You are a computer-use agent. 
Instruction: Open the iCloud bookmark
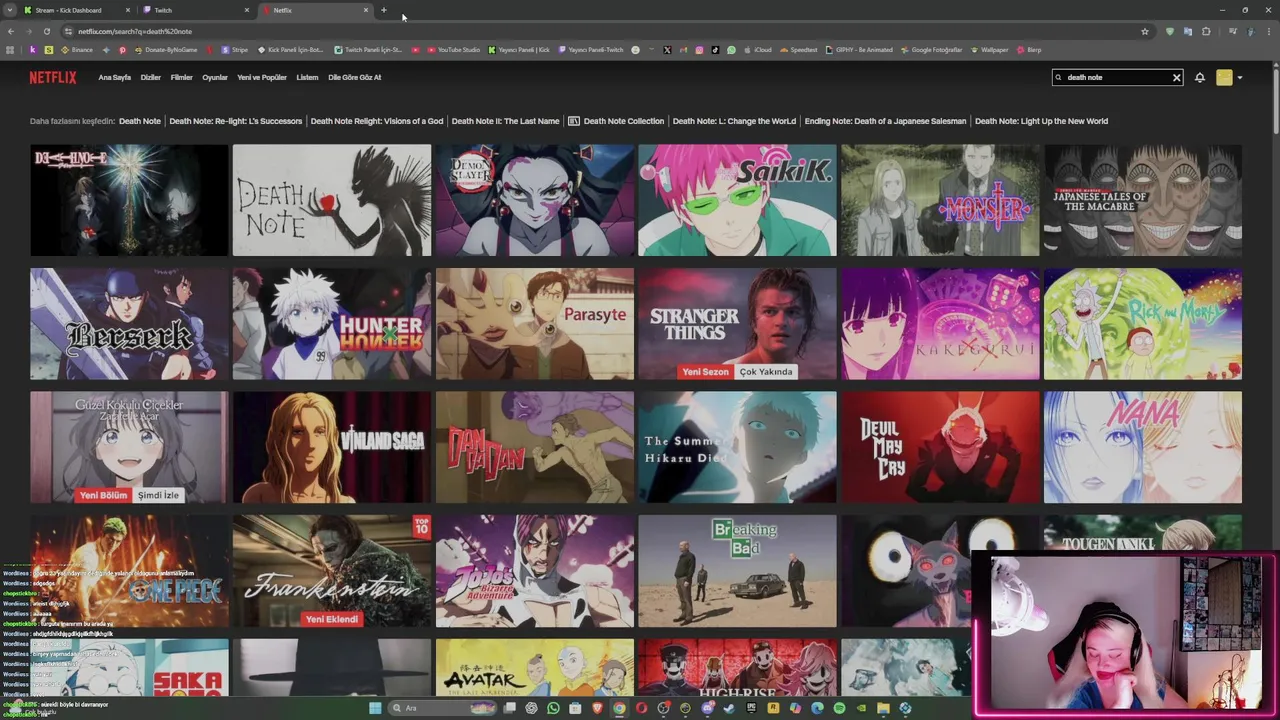[757, 50]
